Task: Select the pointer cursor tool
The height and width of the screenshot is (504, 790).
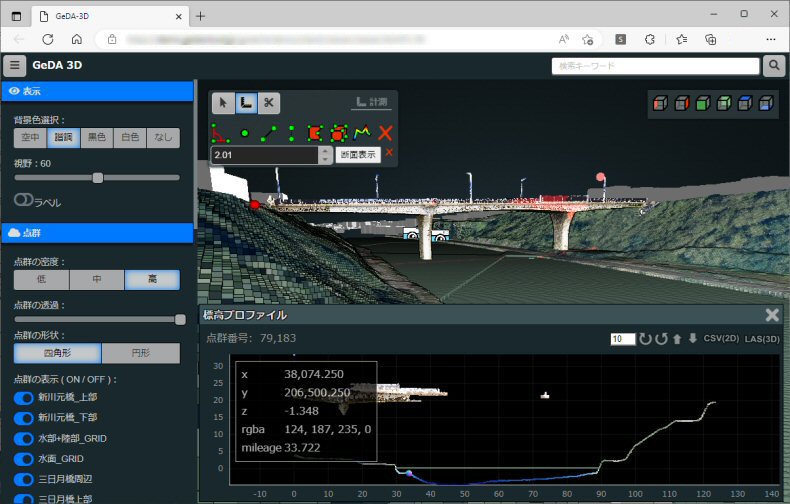Action: click(x=224, y=102)
